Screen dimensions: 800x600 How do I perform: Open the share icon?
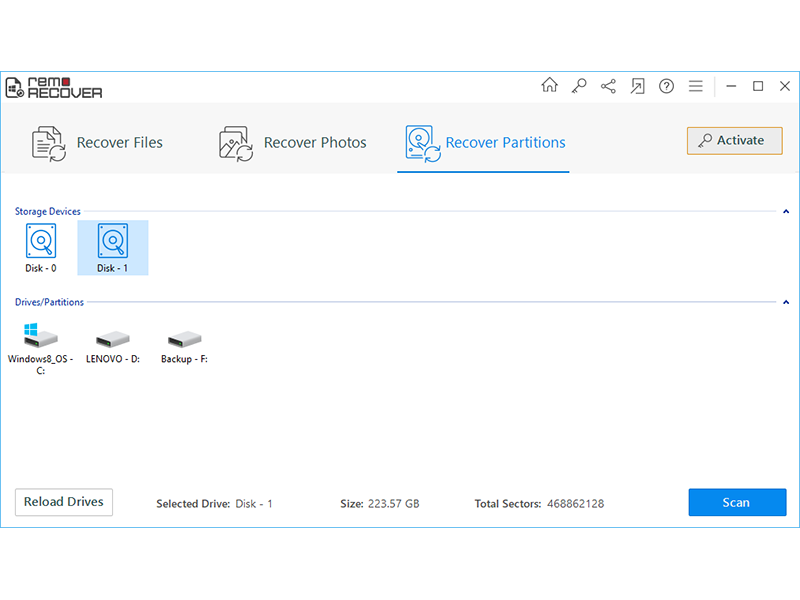click(x=608, y=86)
